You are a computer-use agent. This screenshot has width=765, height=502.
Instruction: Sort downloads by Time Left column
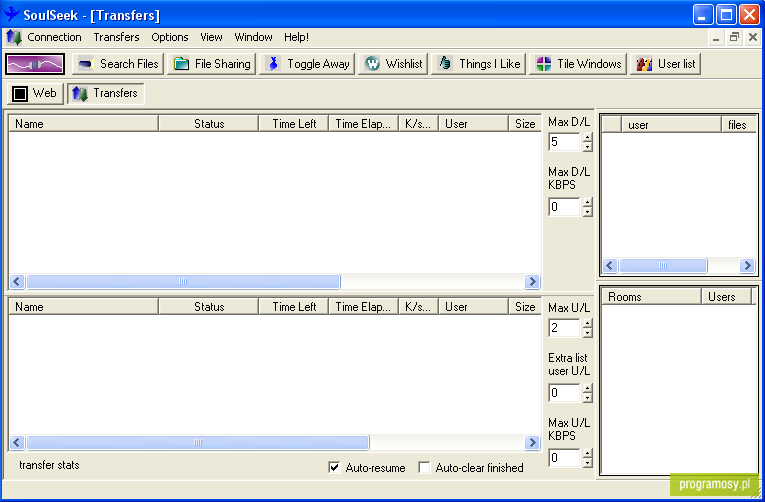[294, 124]
